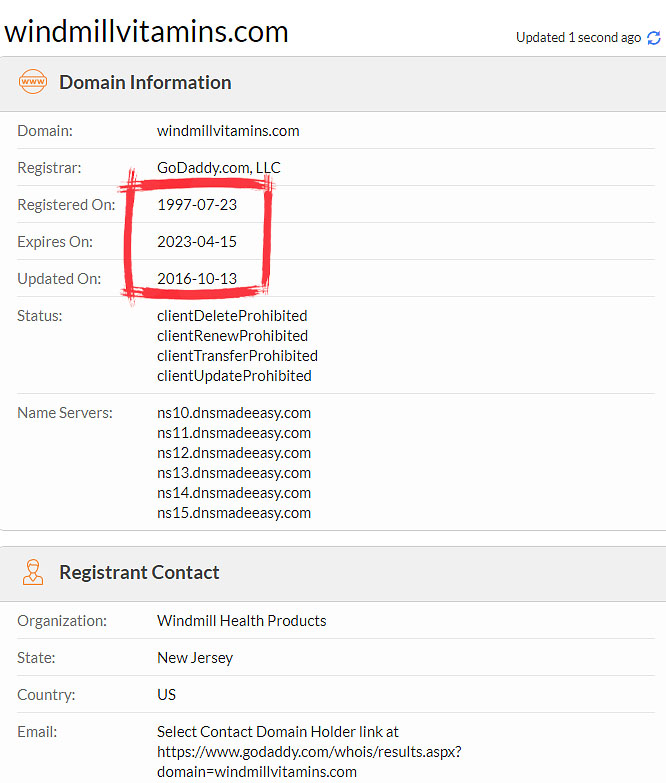The width and height of the screenshot is (666, 783).
Task: Click the updated date 2016-10-13
Action: pos(197,279)
